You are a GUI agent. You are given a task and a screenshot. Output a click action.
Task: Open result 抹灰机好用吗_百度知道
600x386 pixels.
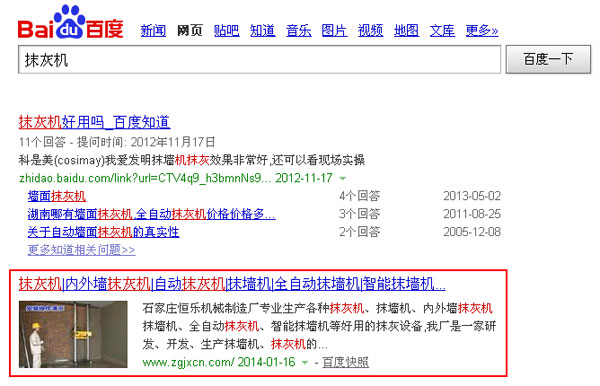(x=94, y=122)
